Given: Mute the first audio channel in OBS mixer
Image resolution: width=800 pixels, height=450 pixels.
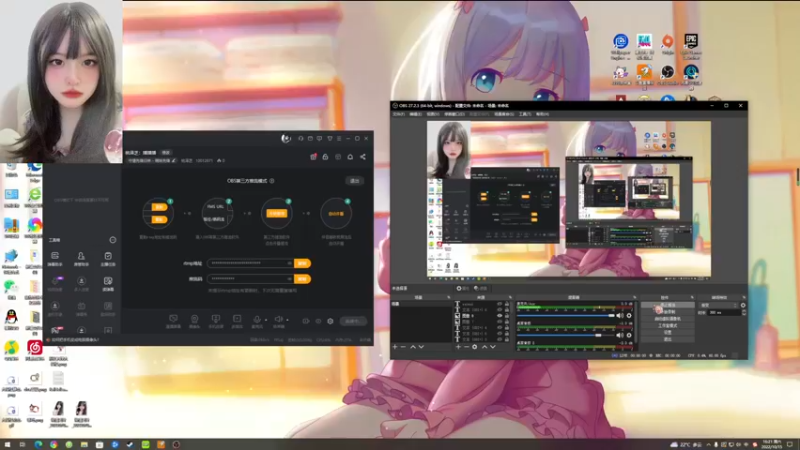Looking at the screenshot, I should (x=620, y=315).
